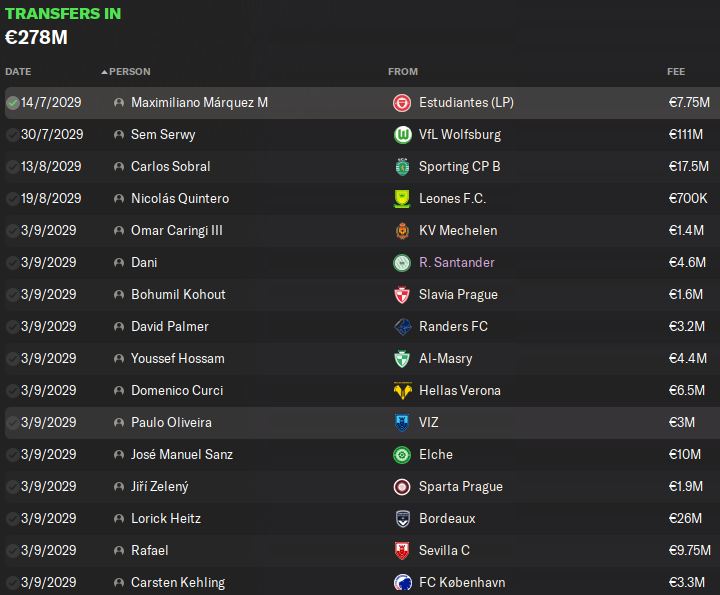Click the FROM column header

[x=403, y=72]
